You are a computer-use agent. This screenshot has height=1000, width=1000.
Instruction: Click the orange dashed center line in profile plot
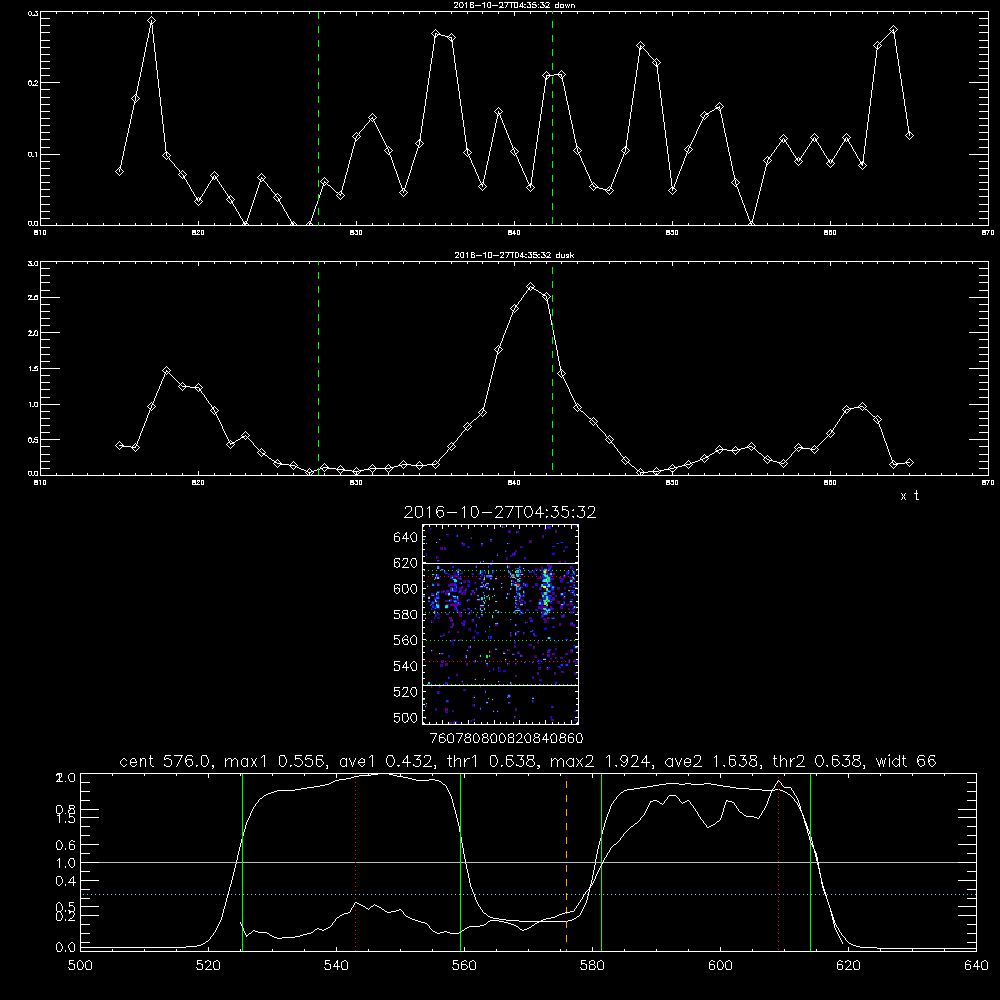566,862
